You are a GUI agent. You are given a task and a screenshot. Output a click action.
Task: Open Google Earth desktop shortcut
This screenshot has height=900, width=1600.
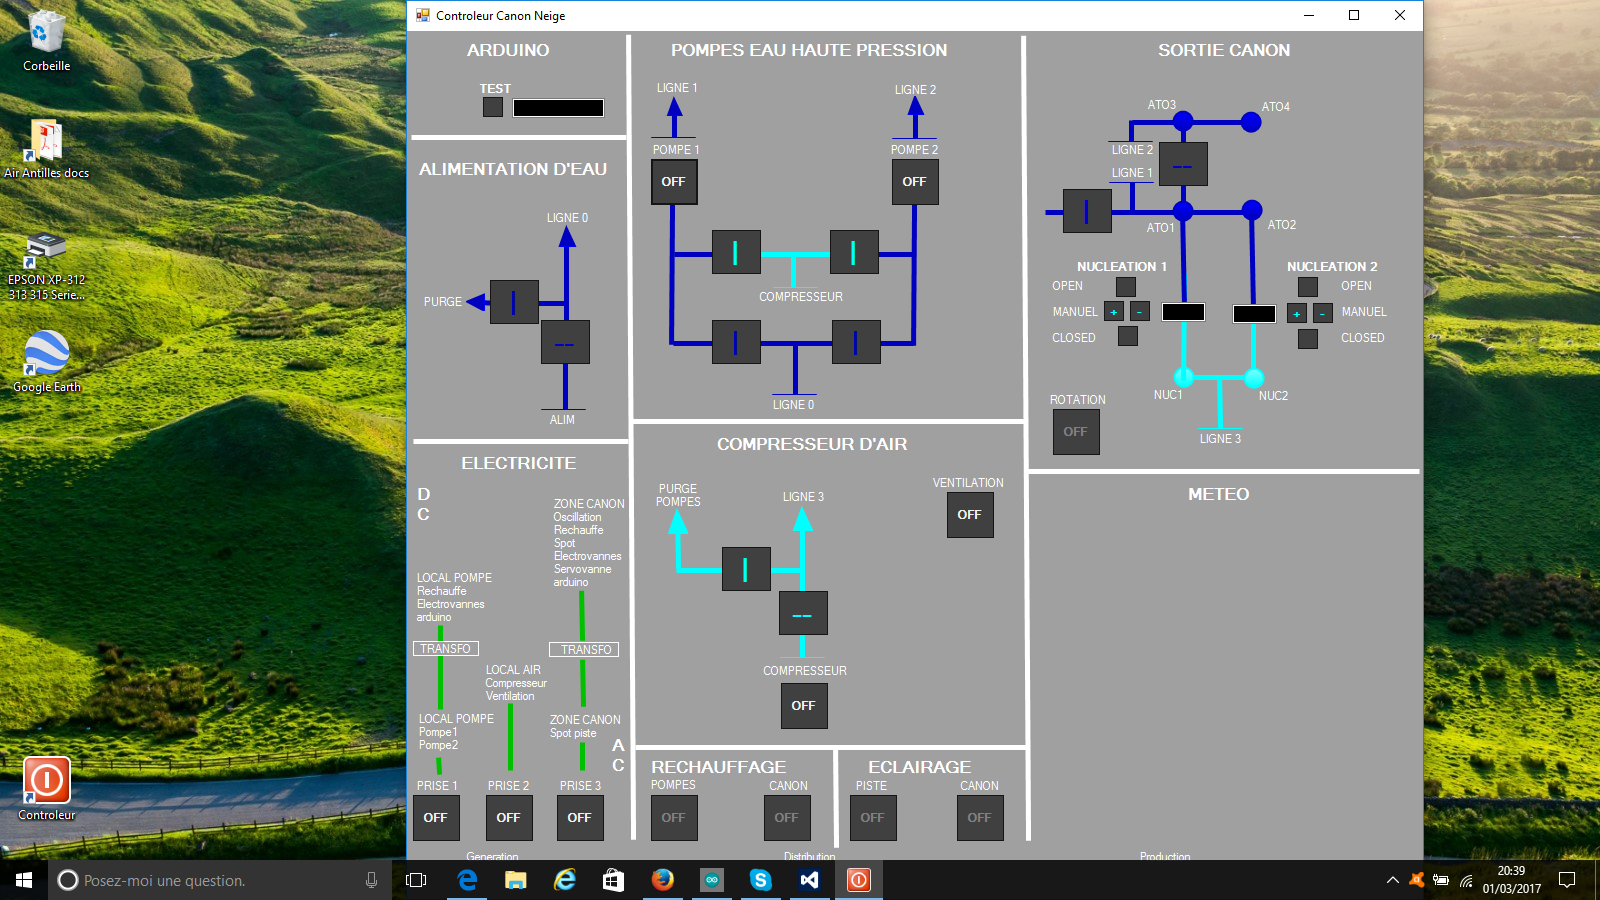pyautogui.click(x=47, y=361)
